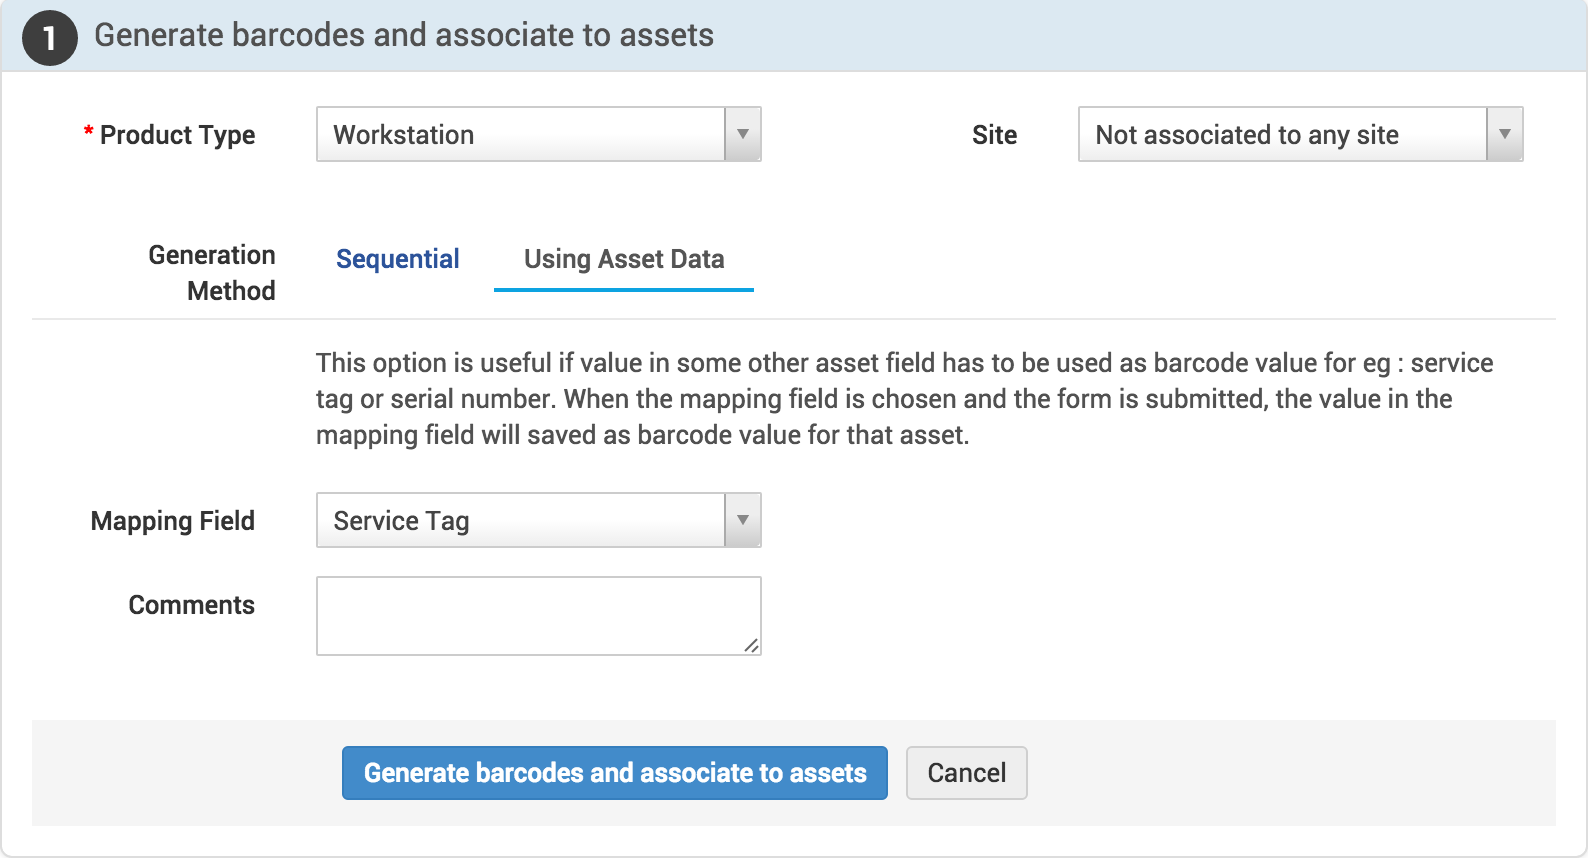Click inside the Comments text area
The width and height of the screenshot is (1588, 858).
pyautogui.click(x=538, y=614)
